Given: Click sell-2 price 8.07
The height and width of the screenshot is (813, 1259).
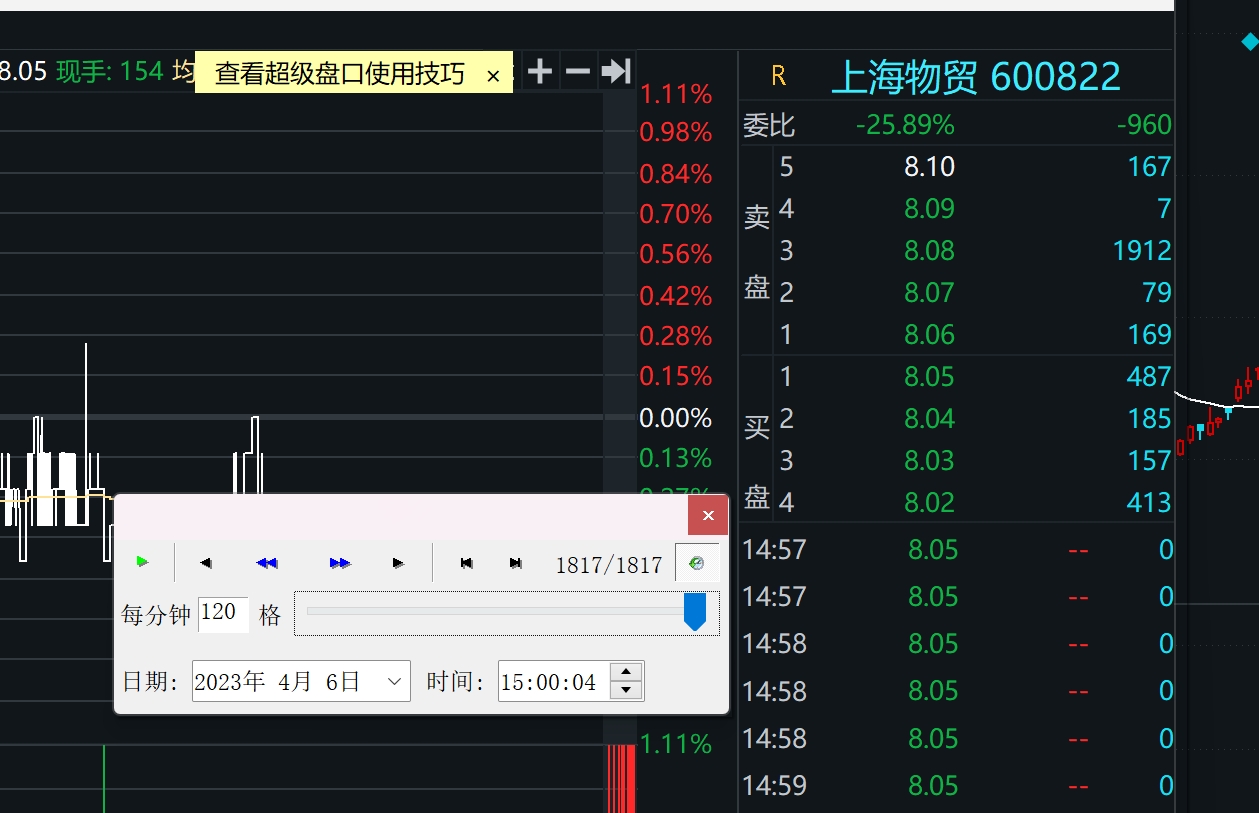Looking at the screenshot, I should click(930, 292).
